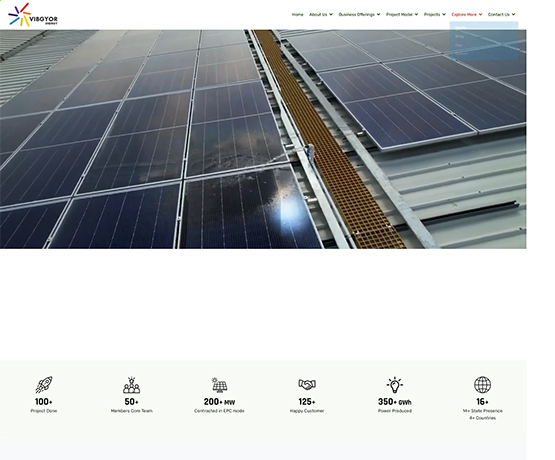This screenshot has height=460, width=555.
Task: Open the Project Model dropdown
Action: pos(402,15)
